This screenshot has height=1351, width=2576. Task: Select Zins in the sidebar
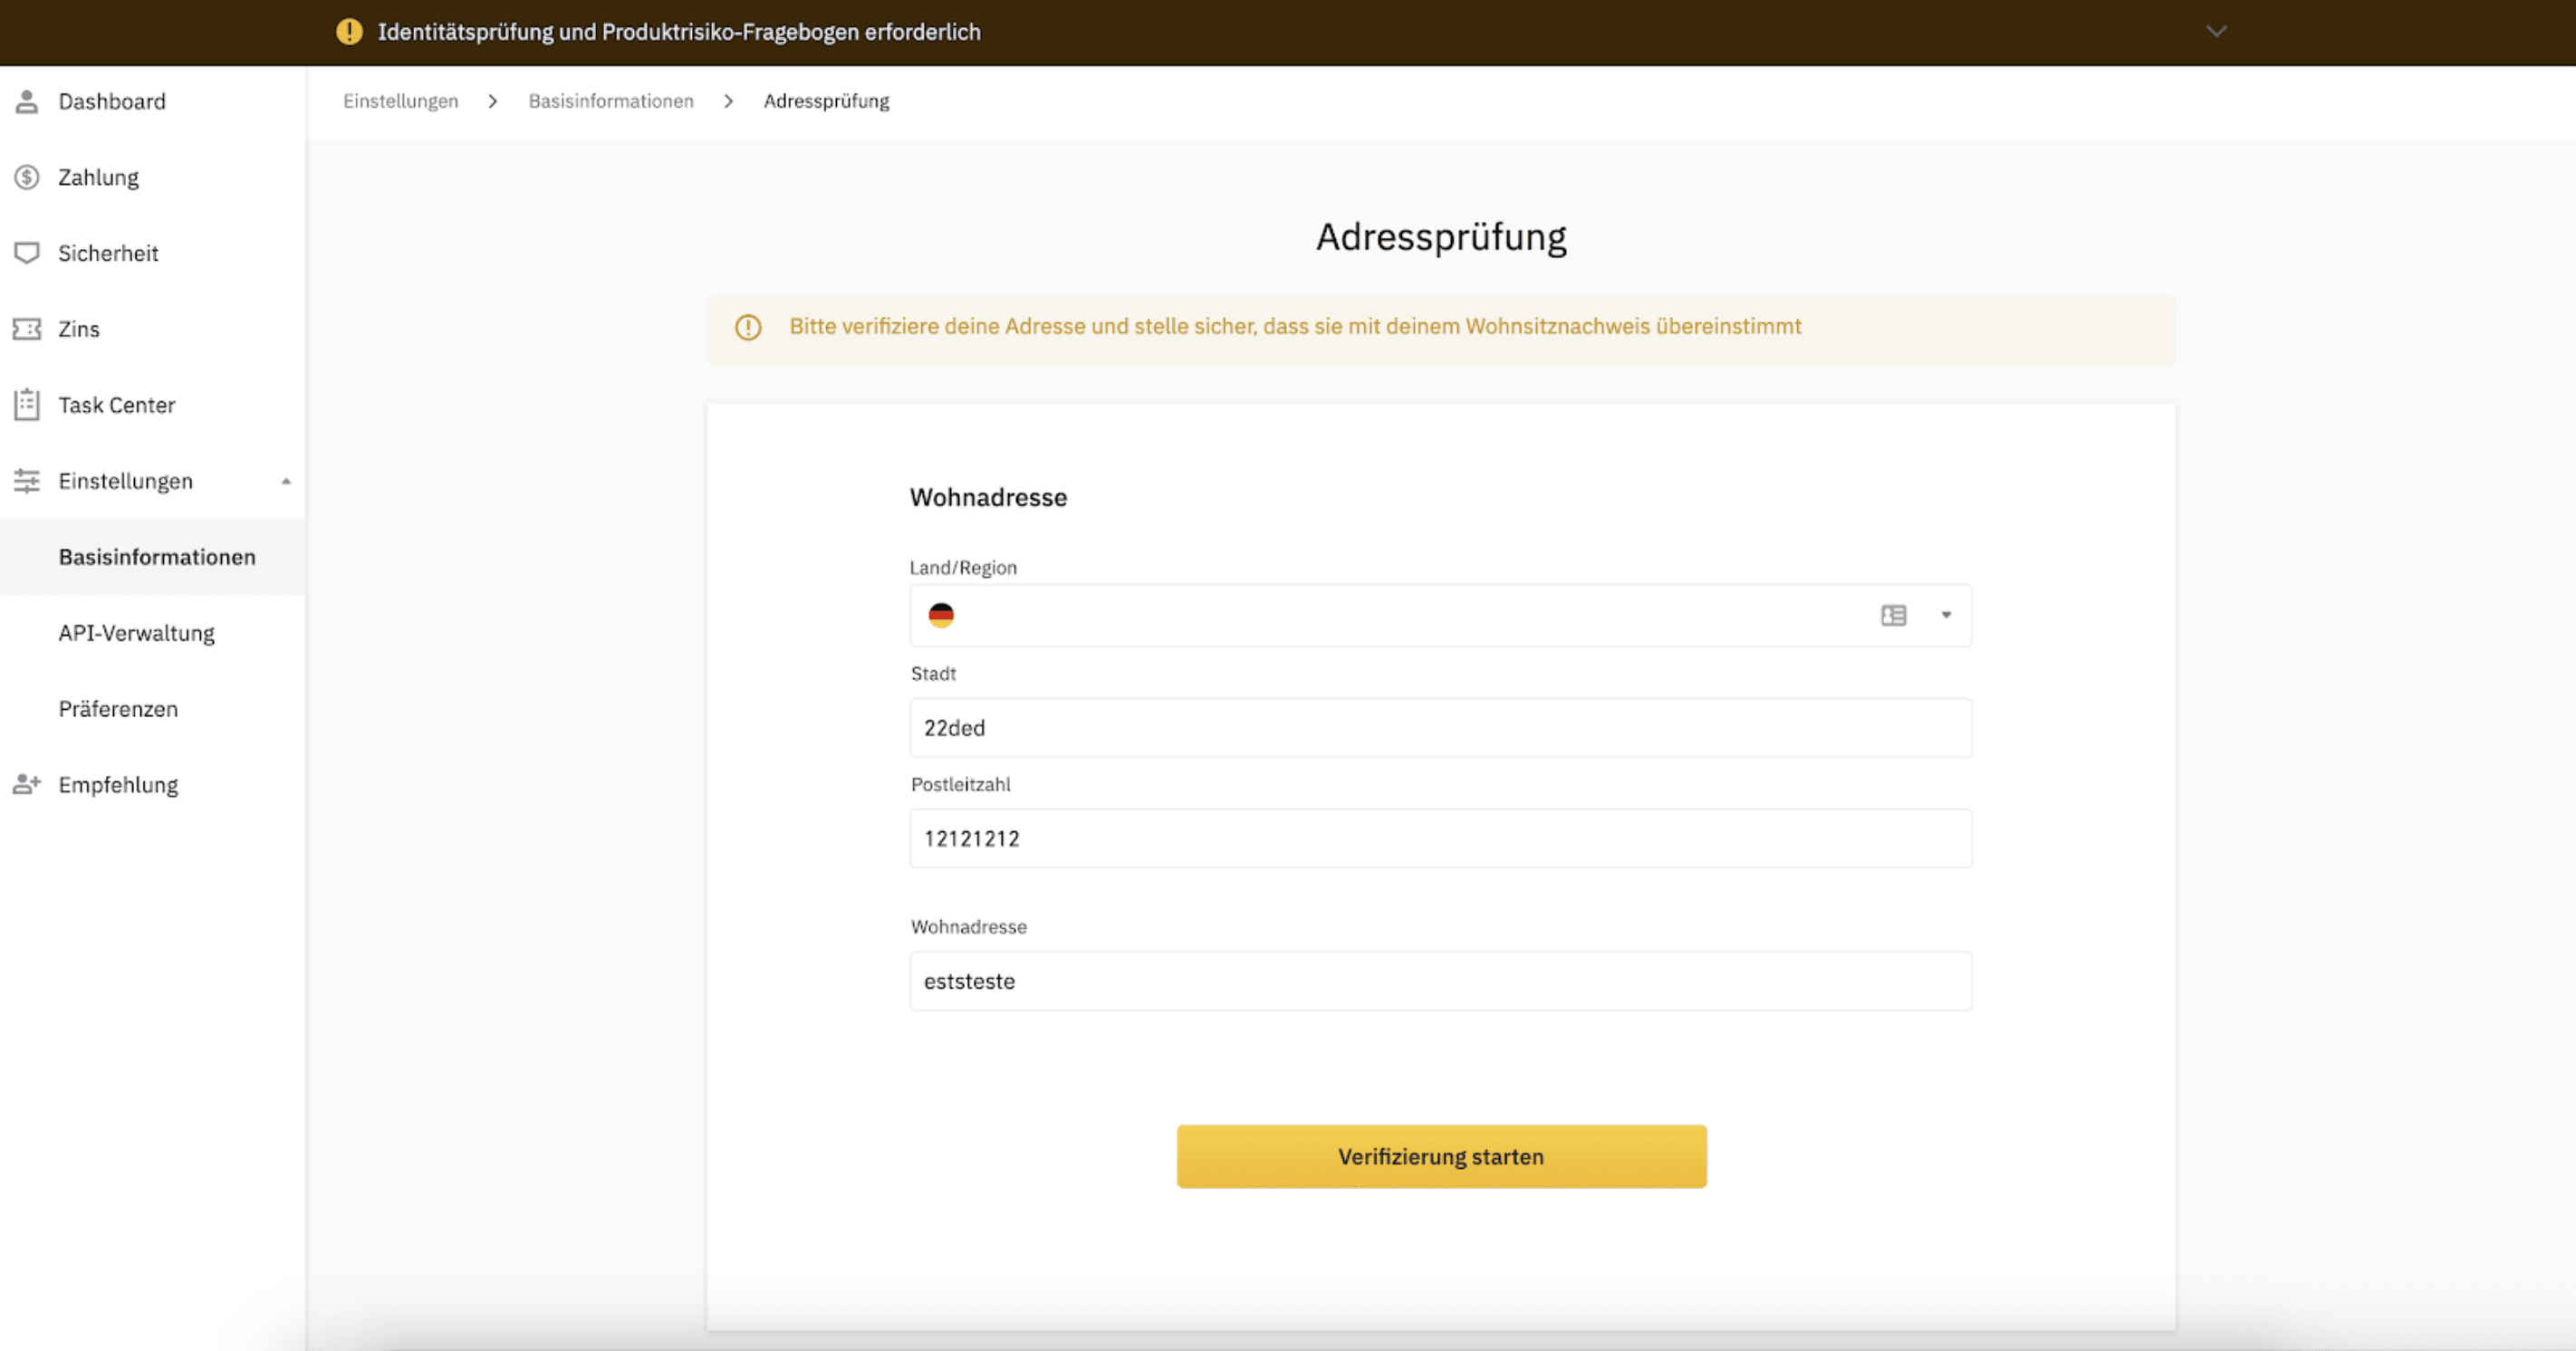152,329
